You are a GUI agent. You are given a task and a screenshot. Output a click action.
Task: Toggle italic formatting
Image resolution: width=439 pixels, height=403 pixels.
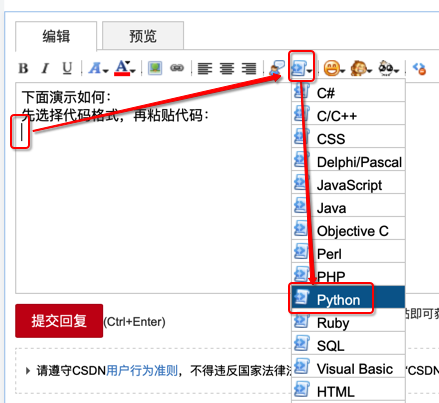[x=45, y=68]
